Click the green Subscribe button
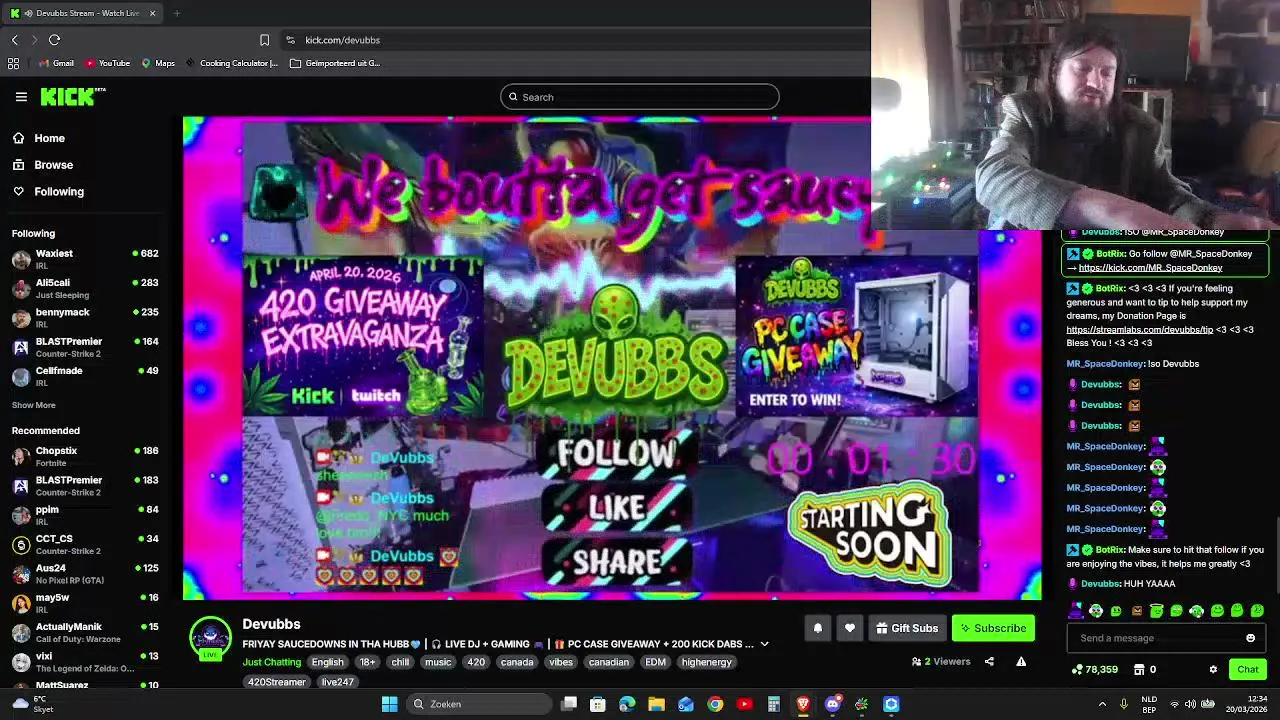 pos(993,628)
